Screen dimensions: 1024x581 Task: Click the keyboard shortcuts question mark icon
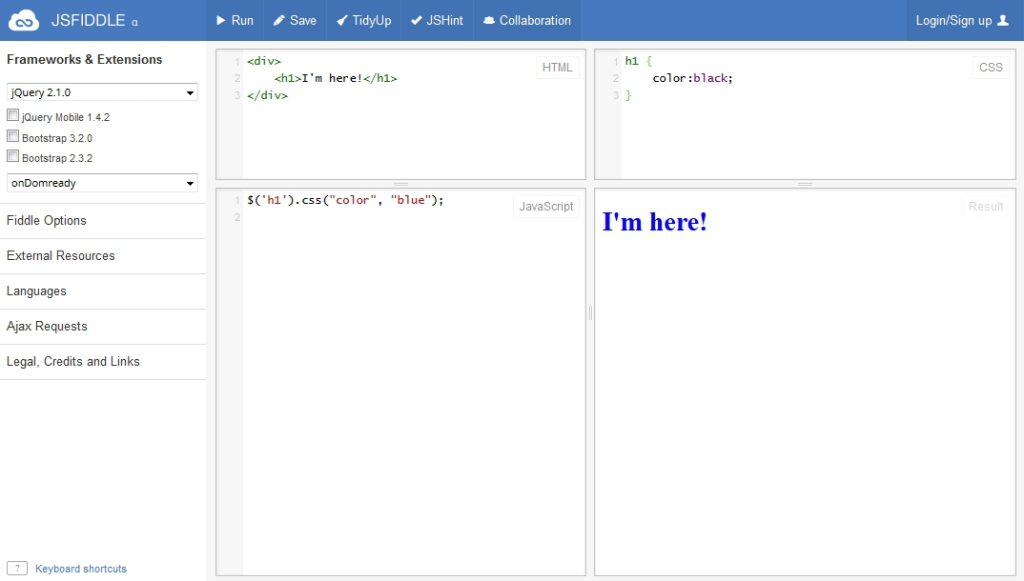pyautogui.click(x=17, y=568)
